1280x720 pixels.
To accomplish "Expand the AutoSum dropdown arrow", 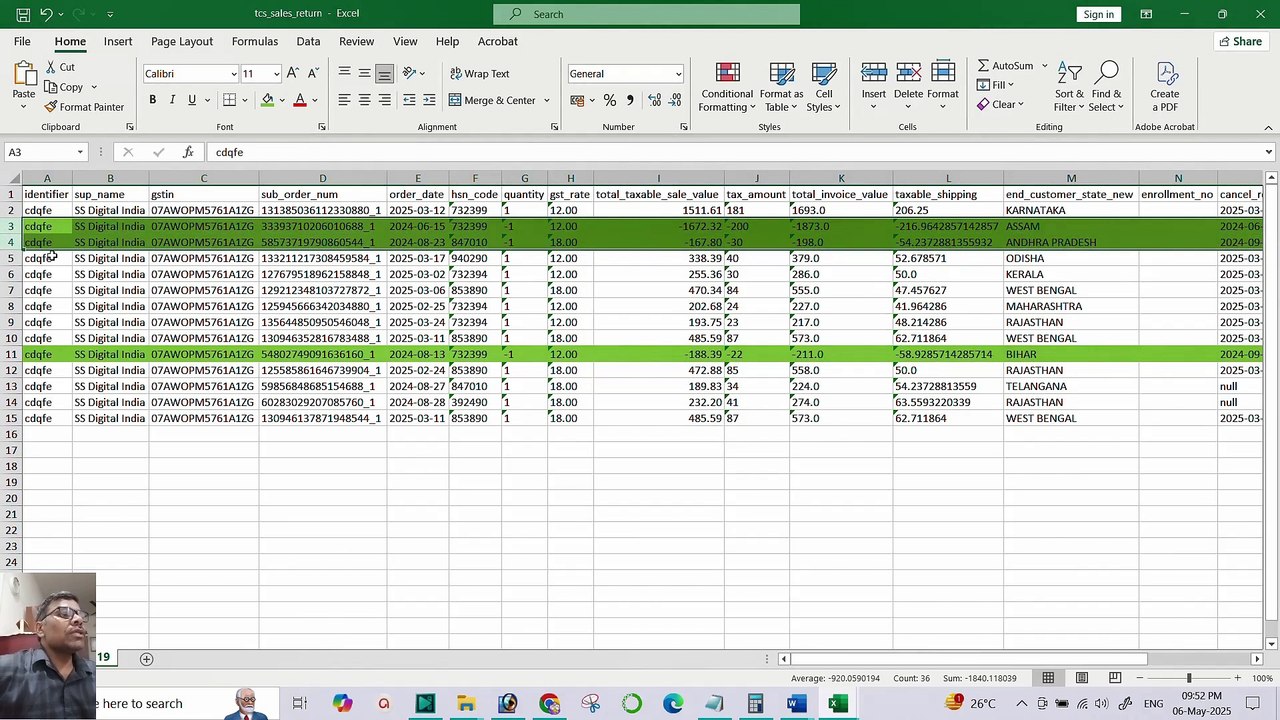I will coord(1045,66).
